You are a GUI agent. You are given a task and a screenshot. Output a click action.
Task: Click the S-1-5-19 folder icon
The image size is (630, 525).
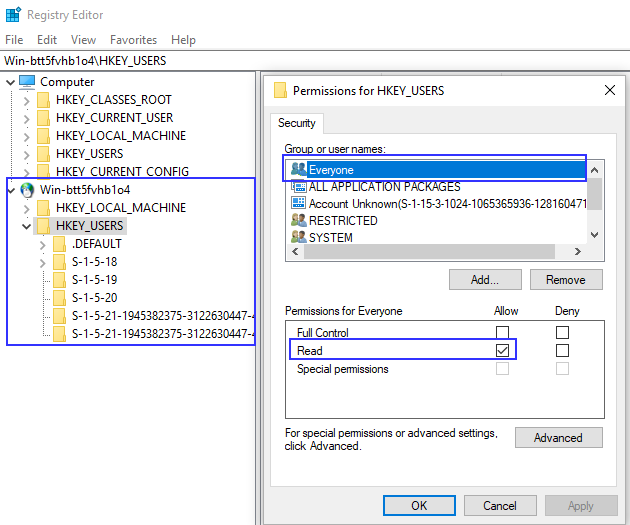tap(59, 280)
